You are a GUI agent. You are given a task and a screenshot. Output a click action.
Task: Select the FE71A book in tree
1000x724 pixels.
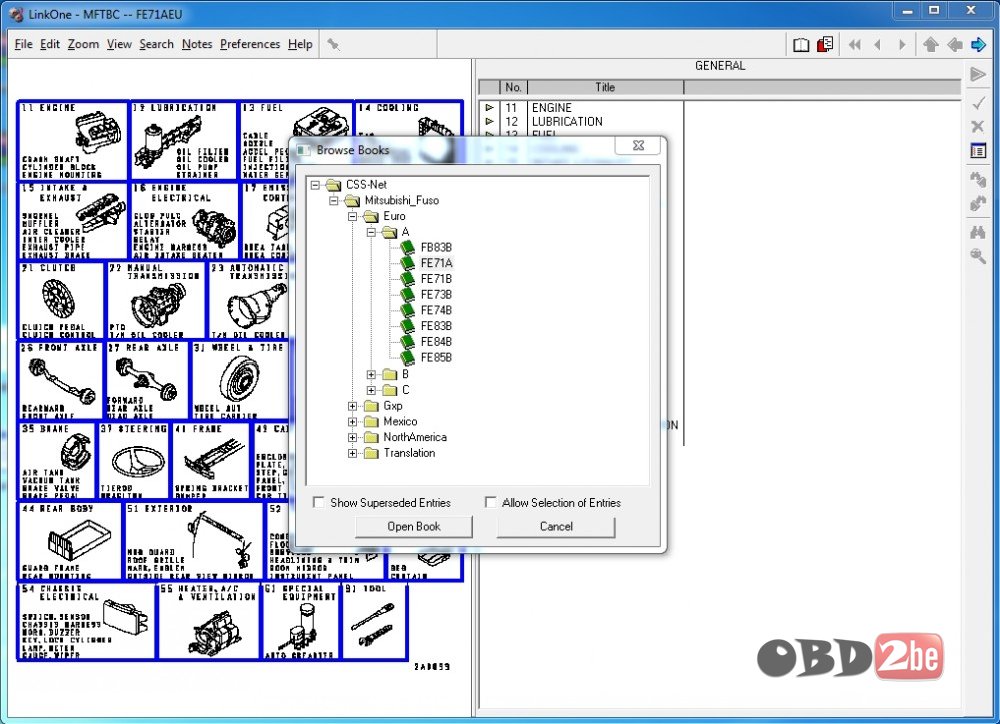[436, 263]
